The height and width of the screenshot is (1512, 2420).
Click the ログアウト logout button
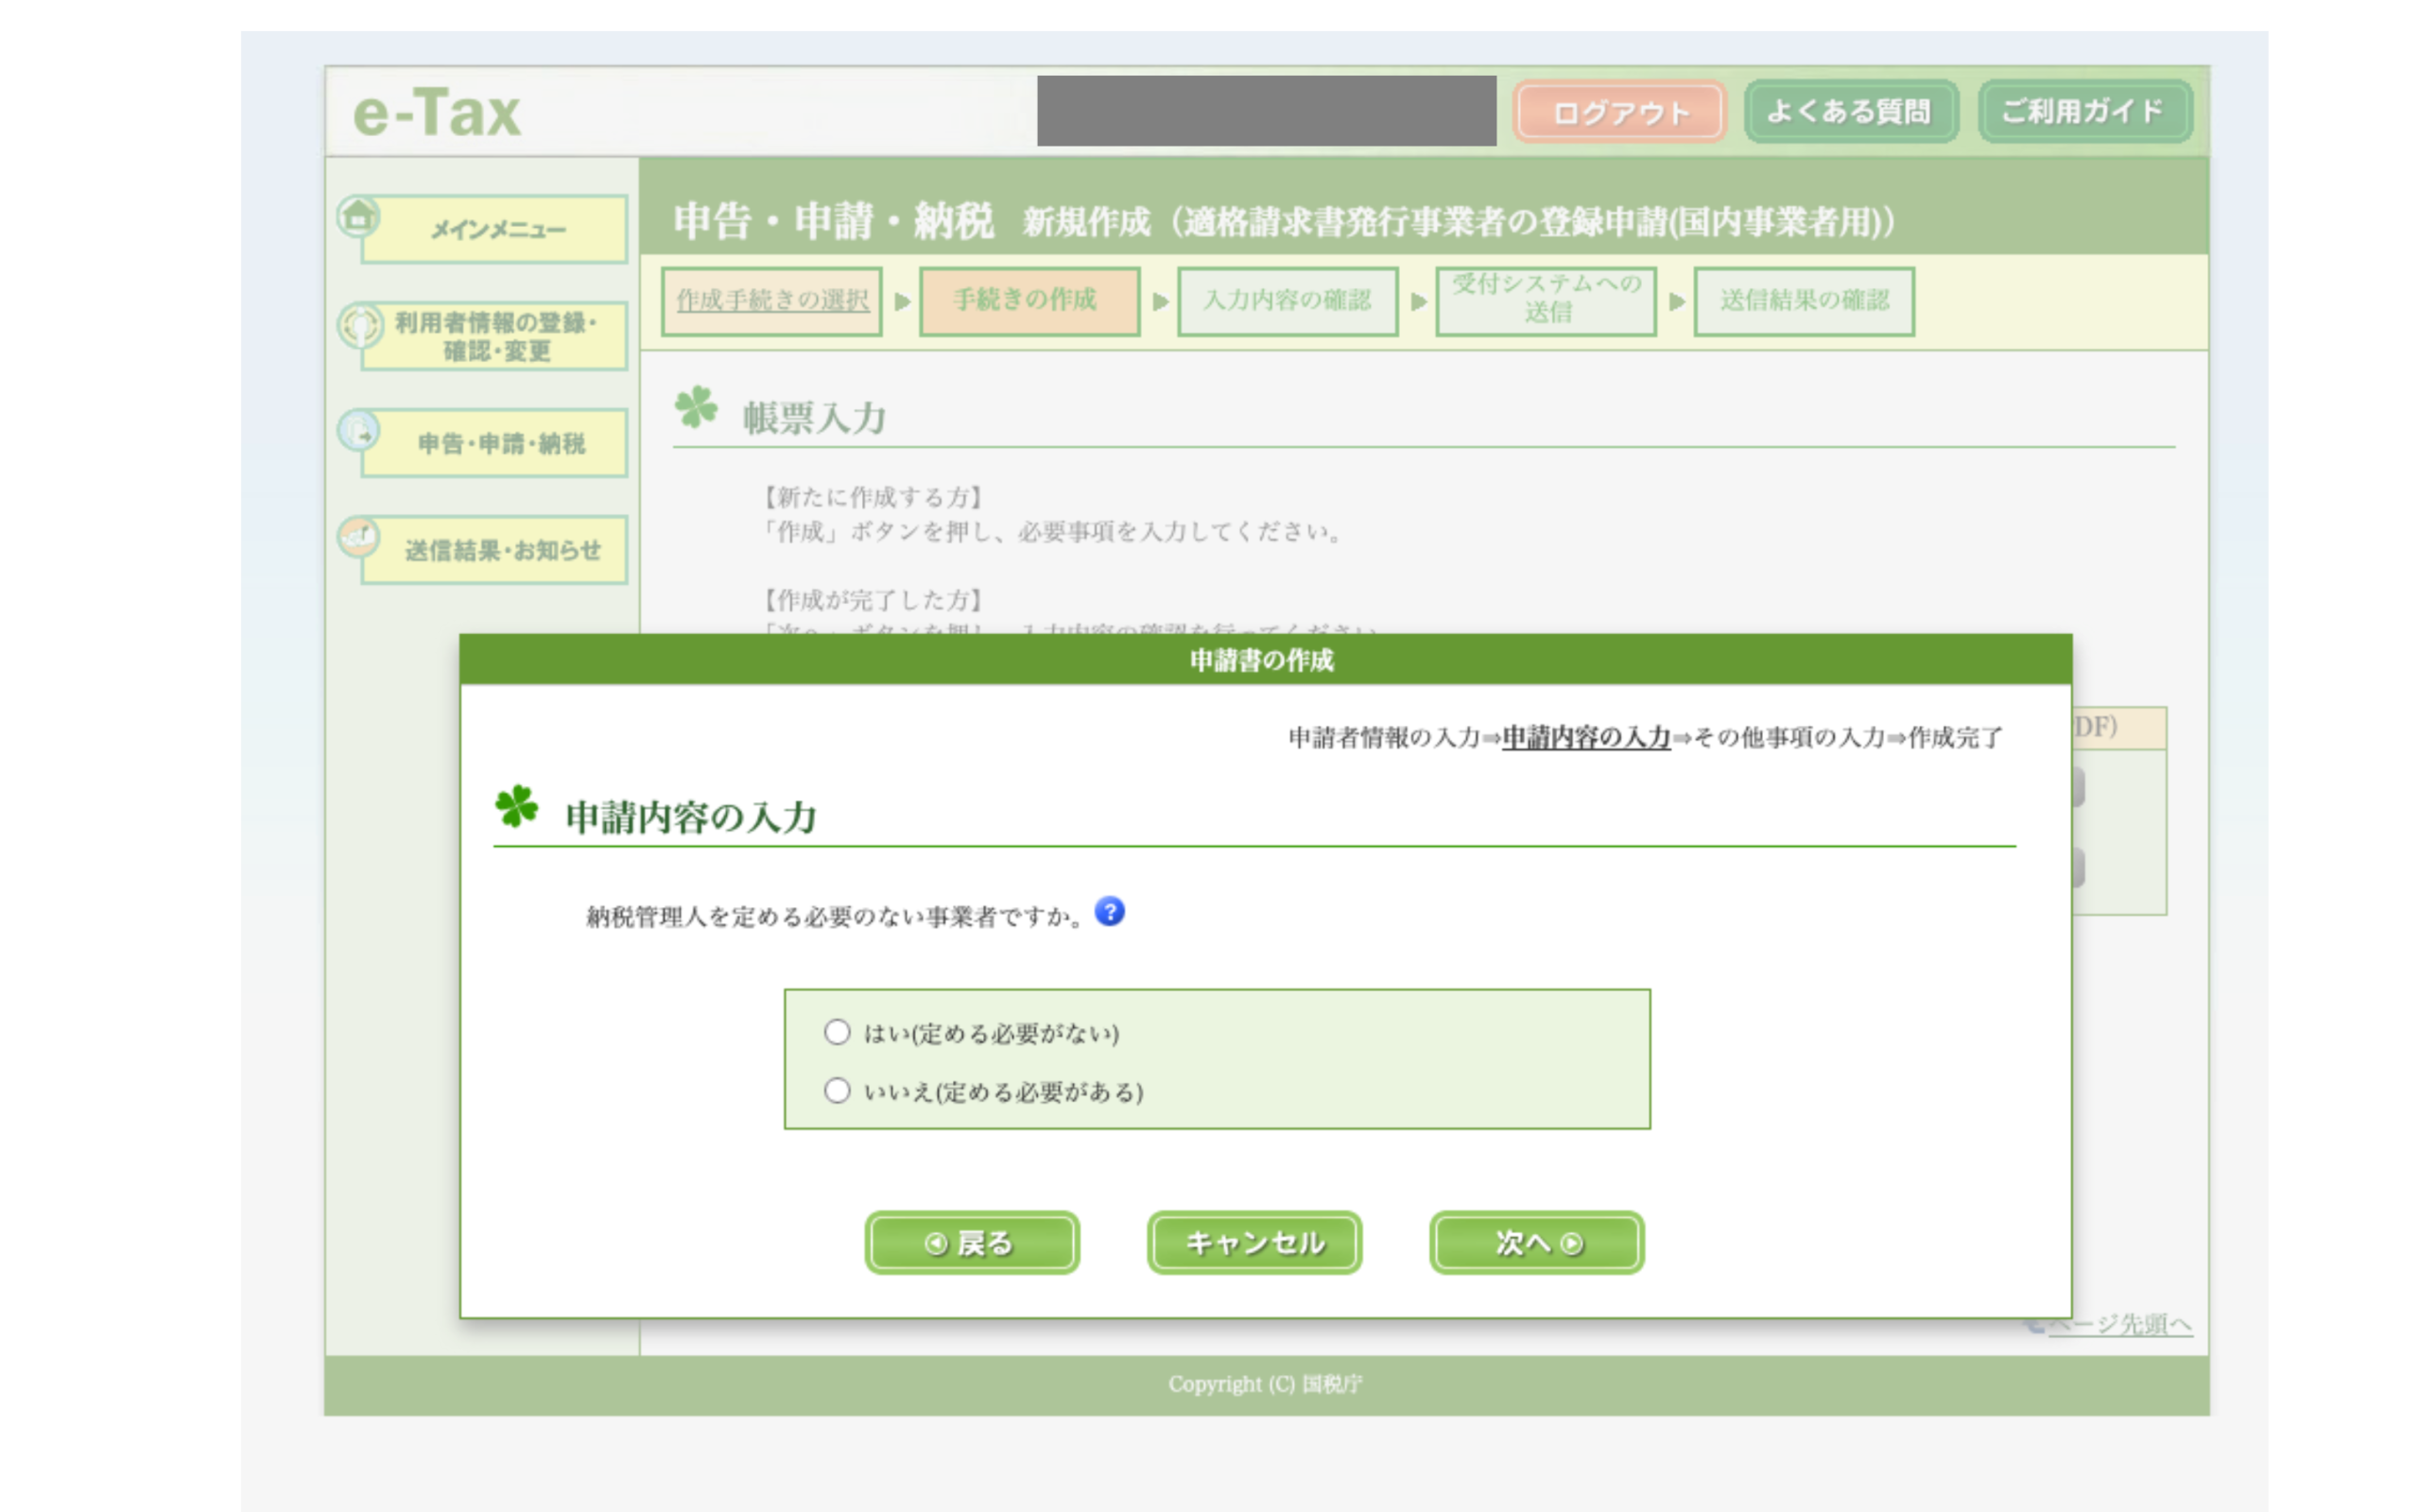coord(1619,112)
